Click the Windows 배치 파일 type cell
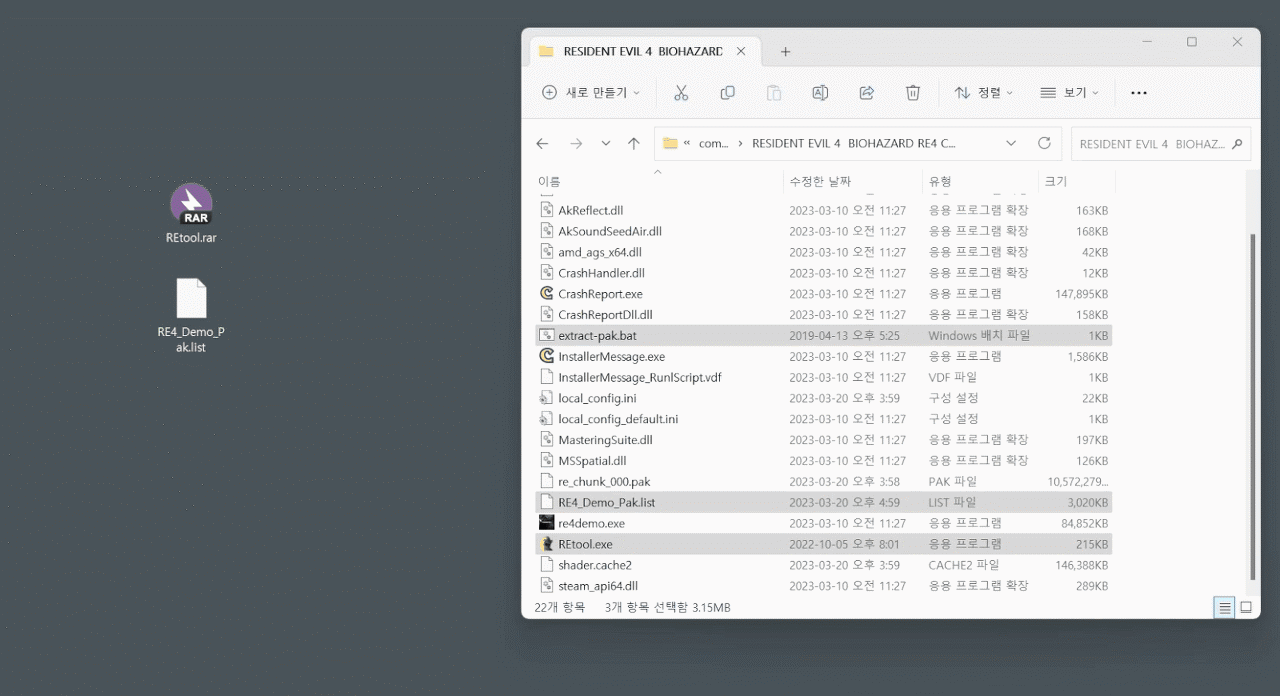The height and width of the screenshot is (696, 1280). (x=979, y=336)
